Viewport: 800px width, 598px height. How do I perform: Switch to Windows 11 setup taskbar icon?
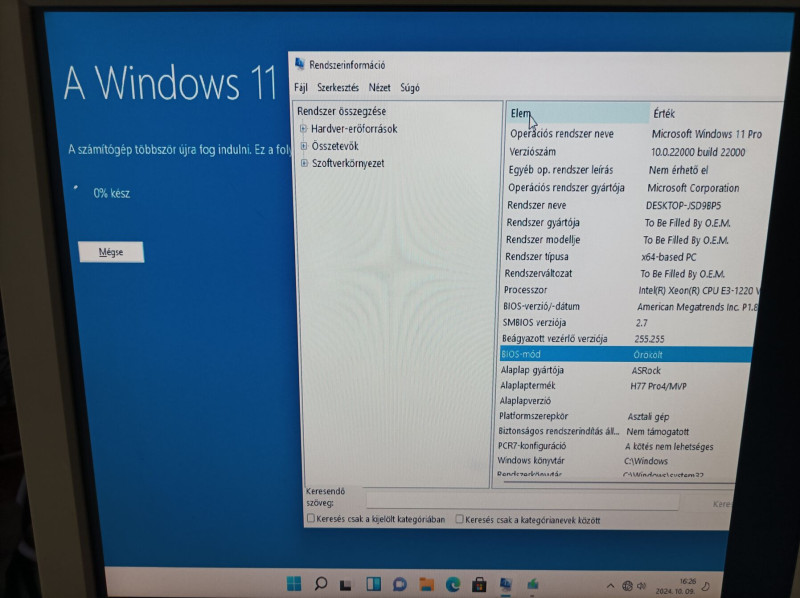pyautogui.click(x=533, y=585)
